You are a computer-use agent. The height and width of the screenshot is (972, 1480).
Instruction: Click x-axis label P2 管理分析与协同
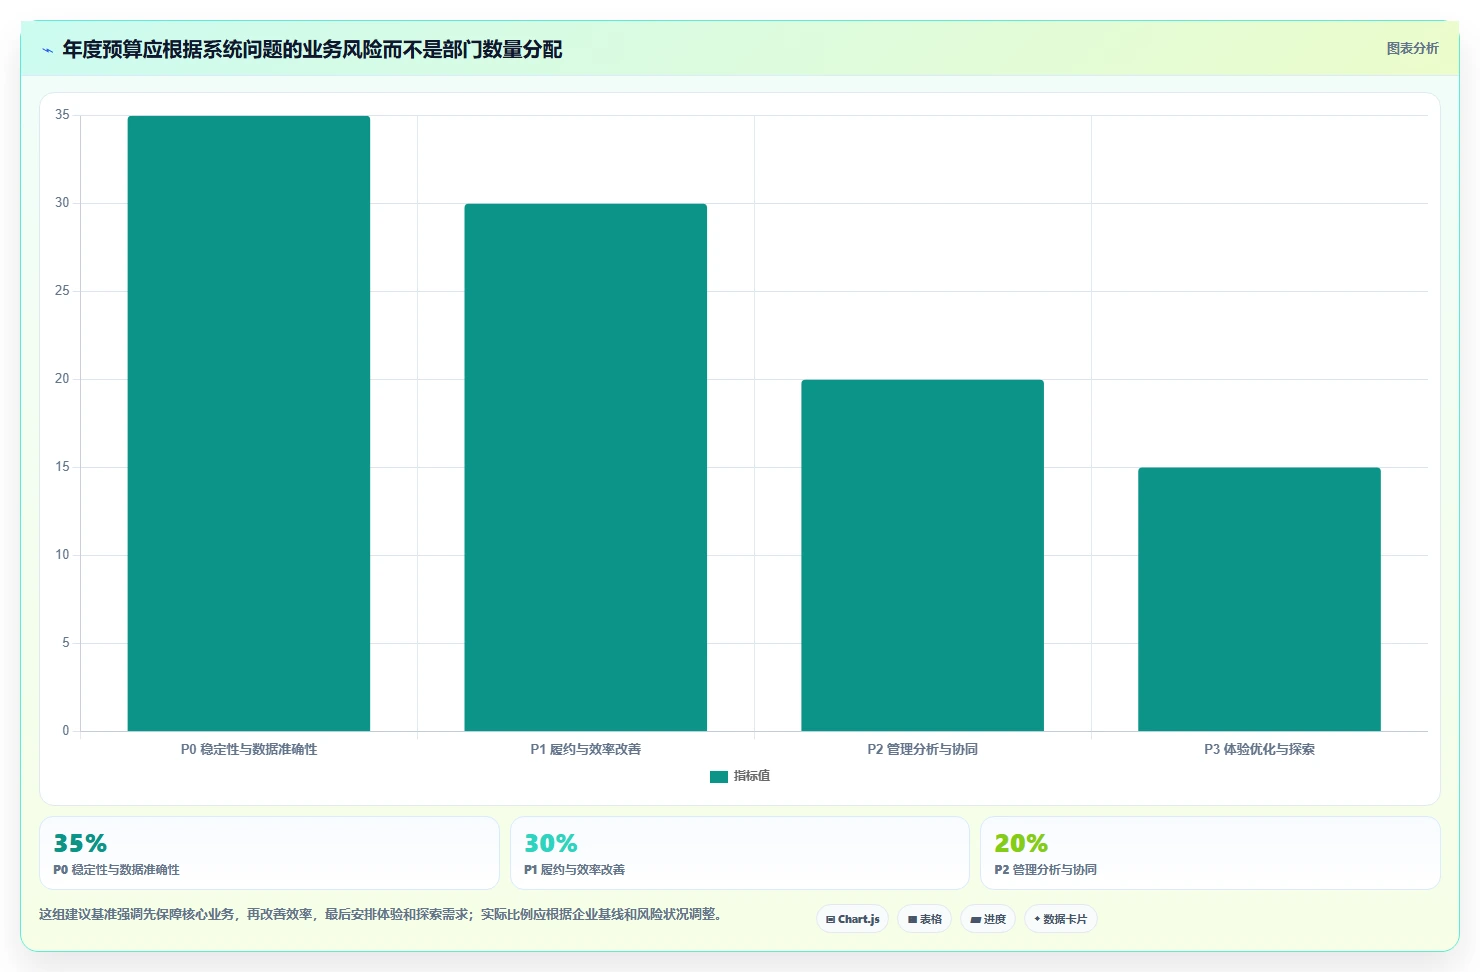point(922,749)
